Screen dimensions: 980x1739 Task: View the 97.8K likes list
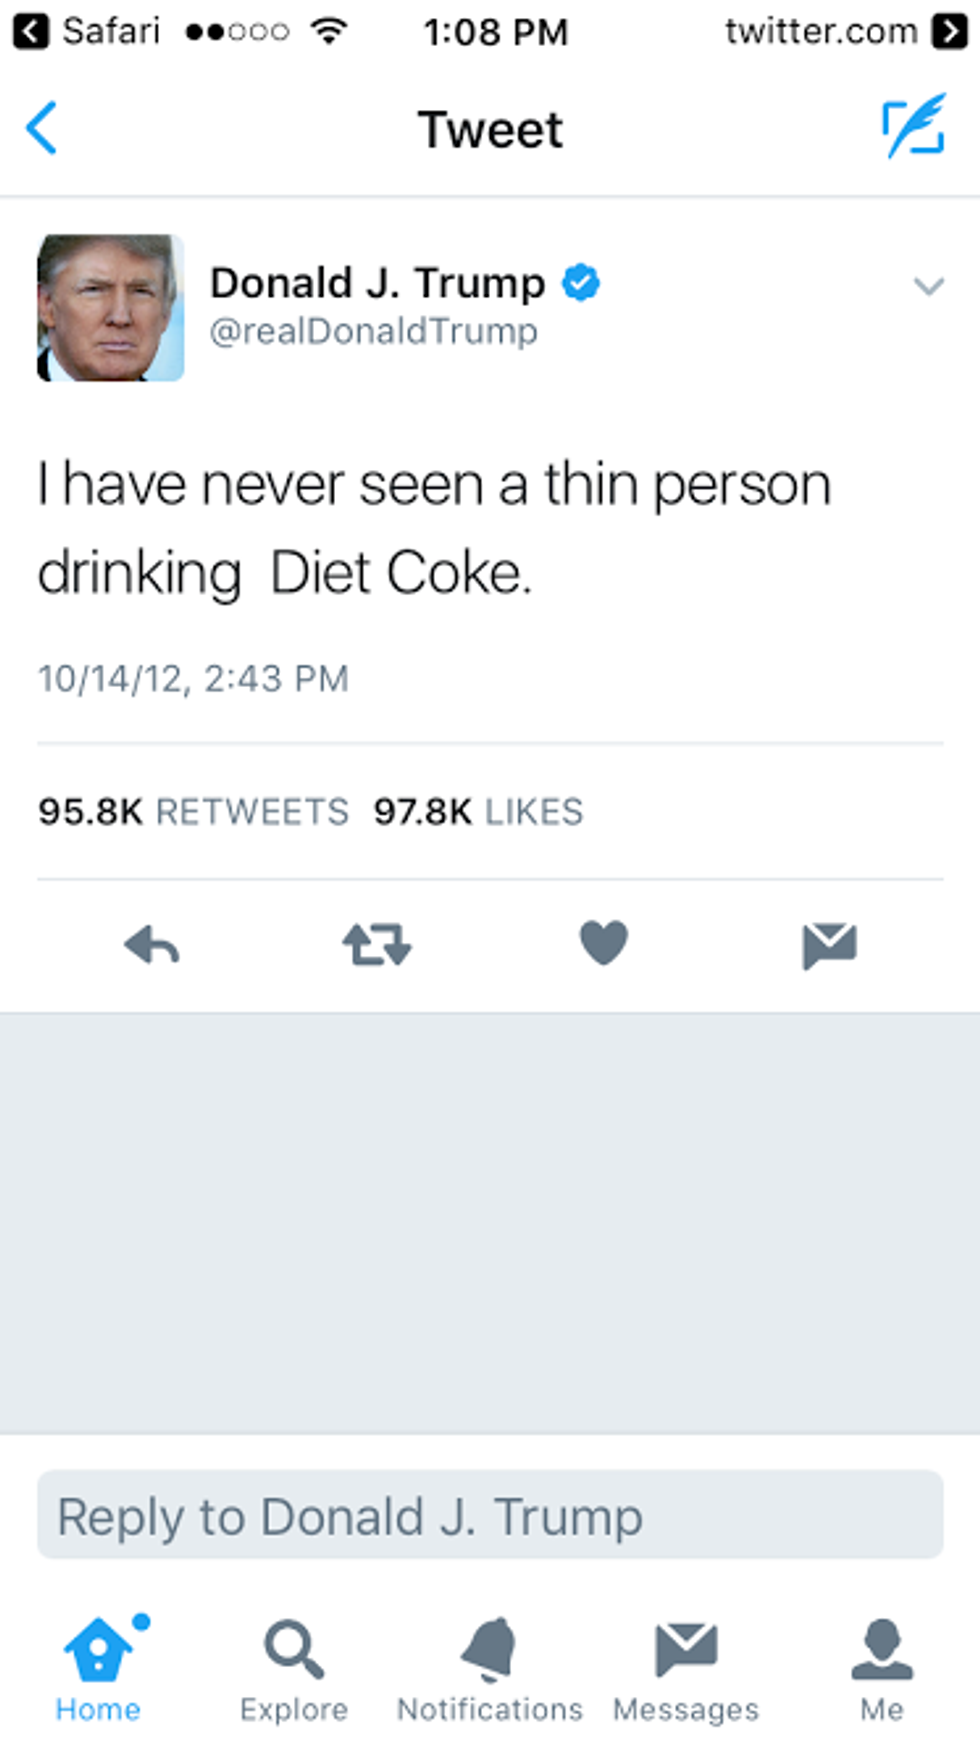478,811
